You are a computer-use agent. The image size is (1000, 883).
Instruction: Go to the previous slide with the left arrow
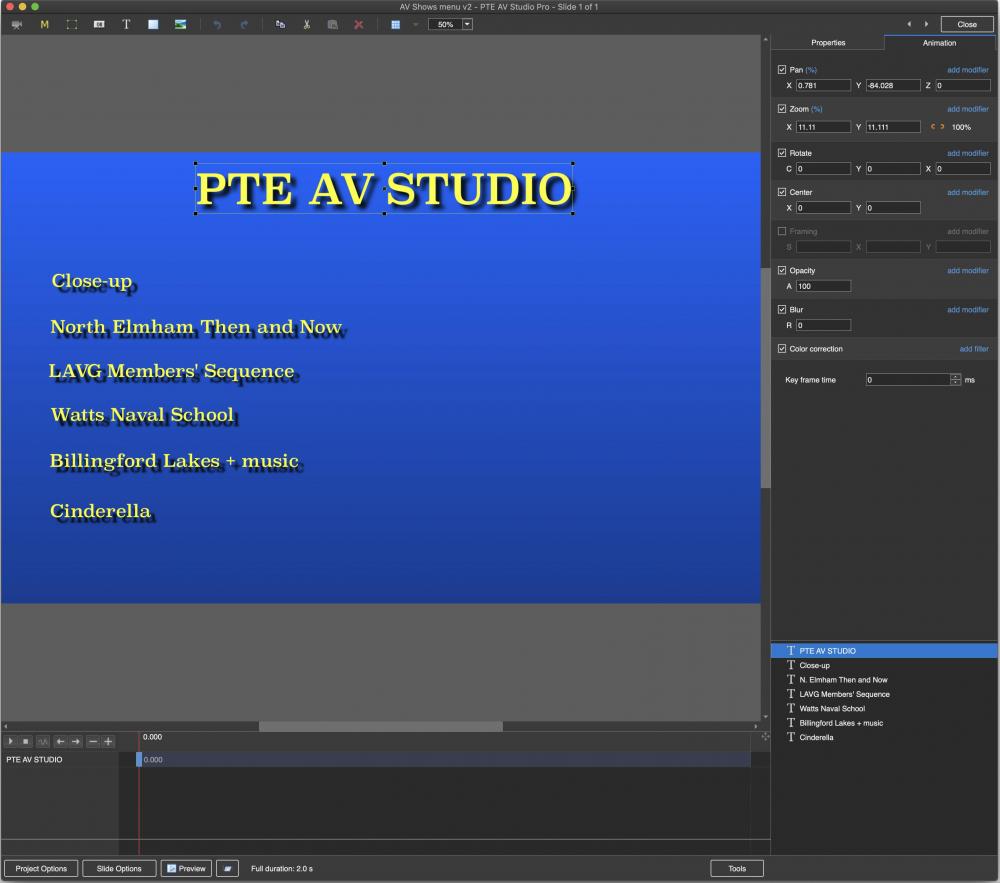(x=909, y=24)
